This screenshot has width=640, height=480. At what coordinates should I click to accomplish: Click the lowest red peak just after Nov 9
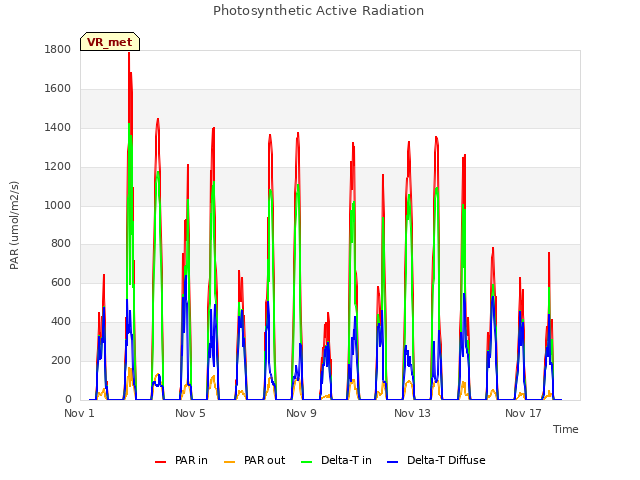click(x=328, y=313)
